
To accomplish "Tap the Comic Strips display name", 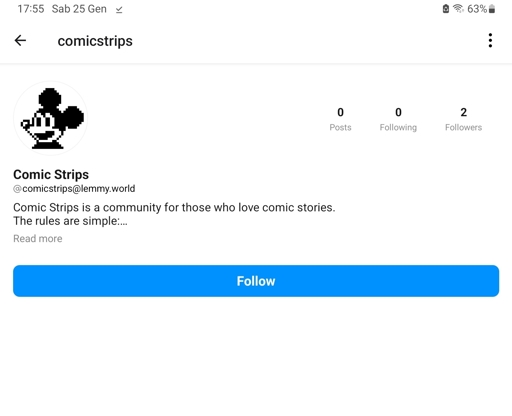I will tap(51, 174).
